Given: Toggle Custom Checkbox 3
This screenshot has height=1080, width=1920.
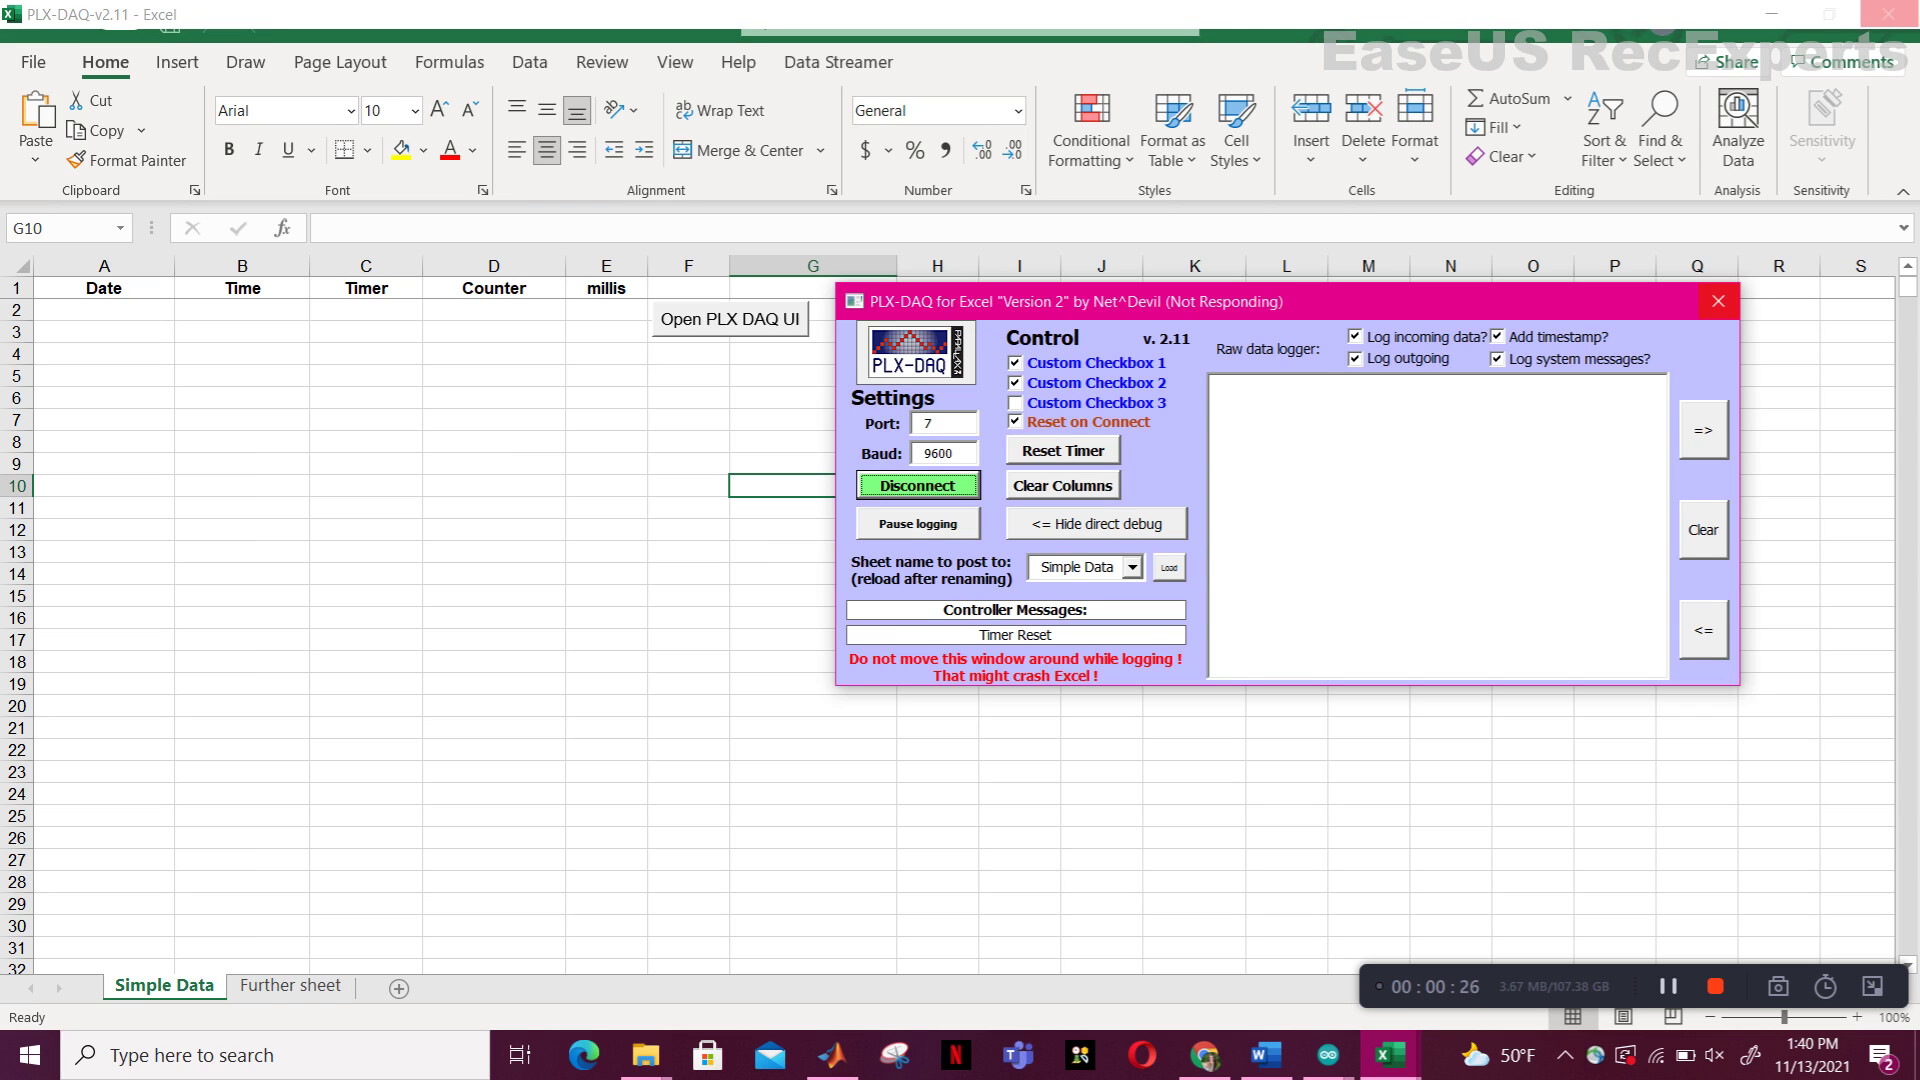Looking at the screenshot, I should (1015, 403).
